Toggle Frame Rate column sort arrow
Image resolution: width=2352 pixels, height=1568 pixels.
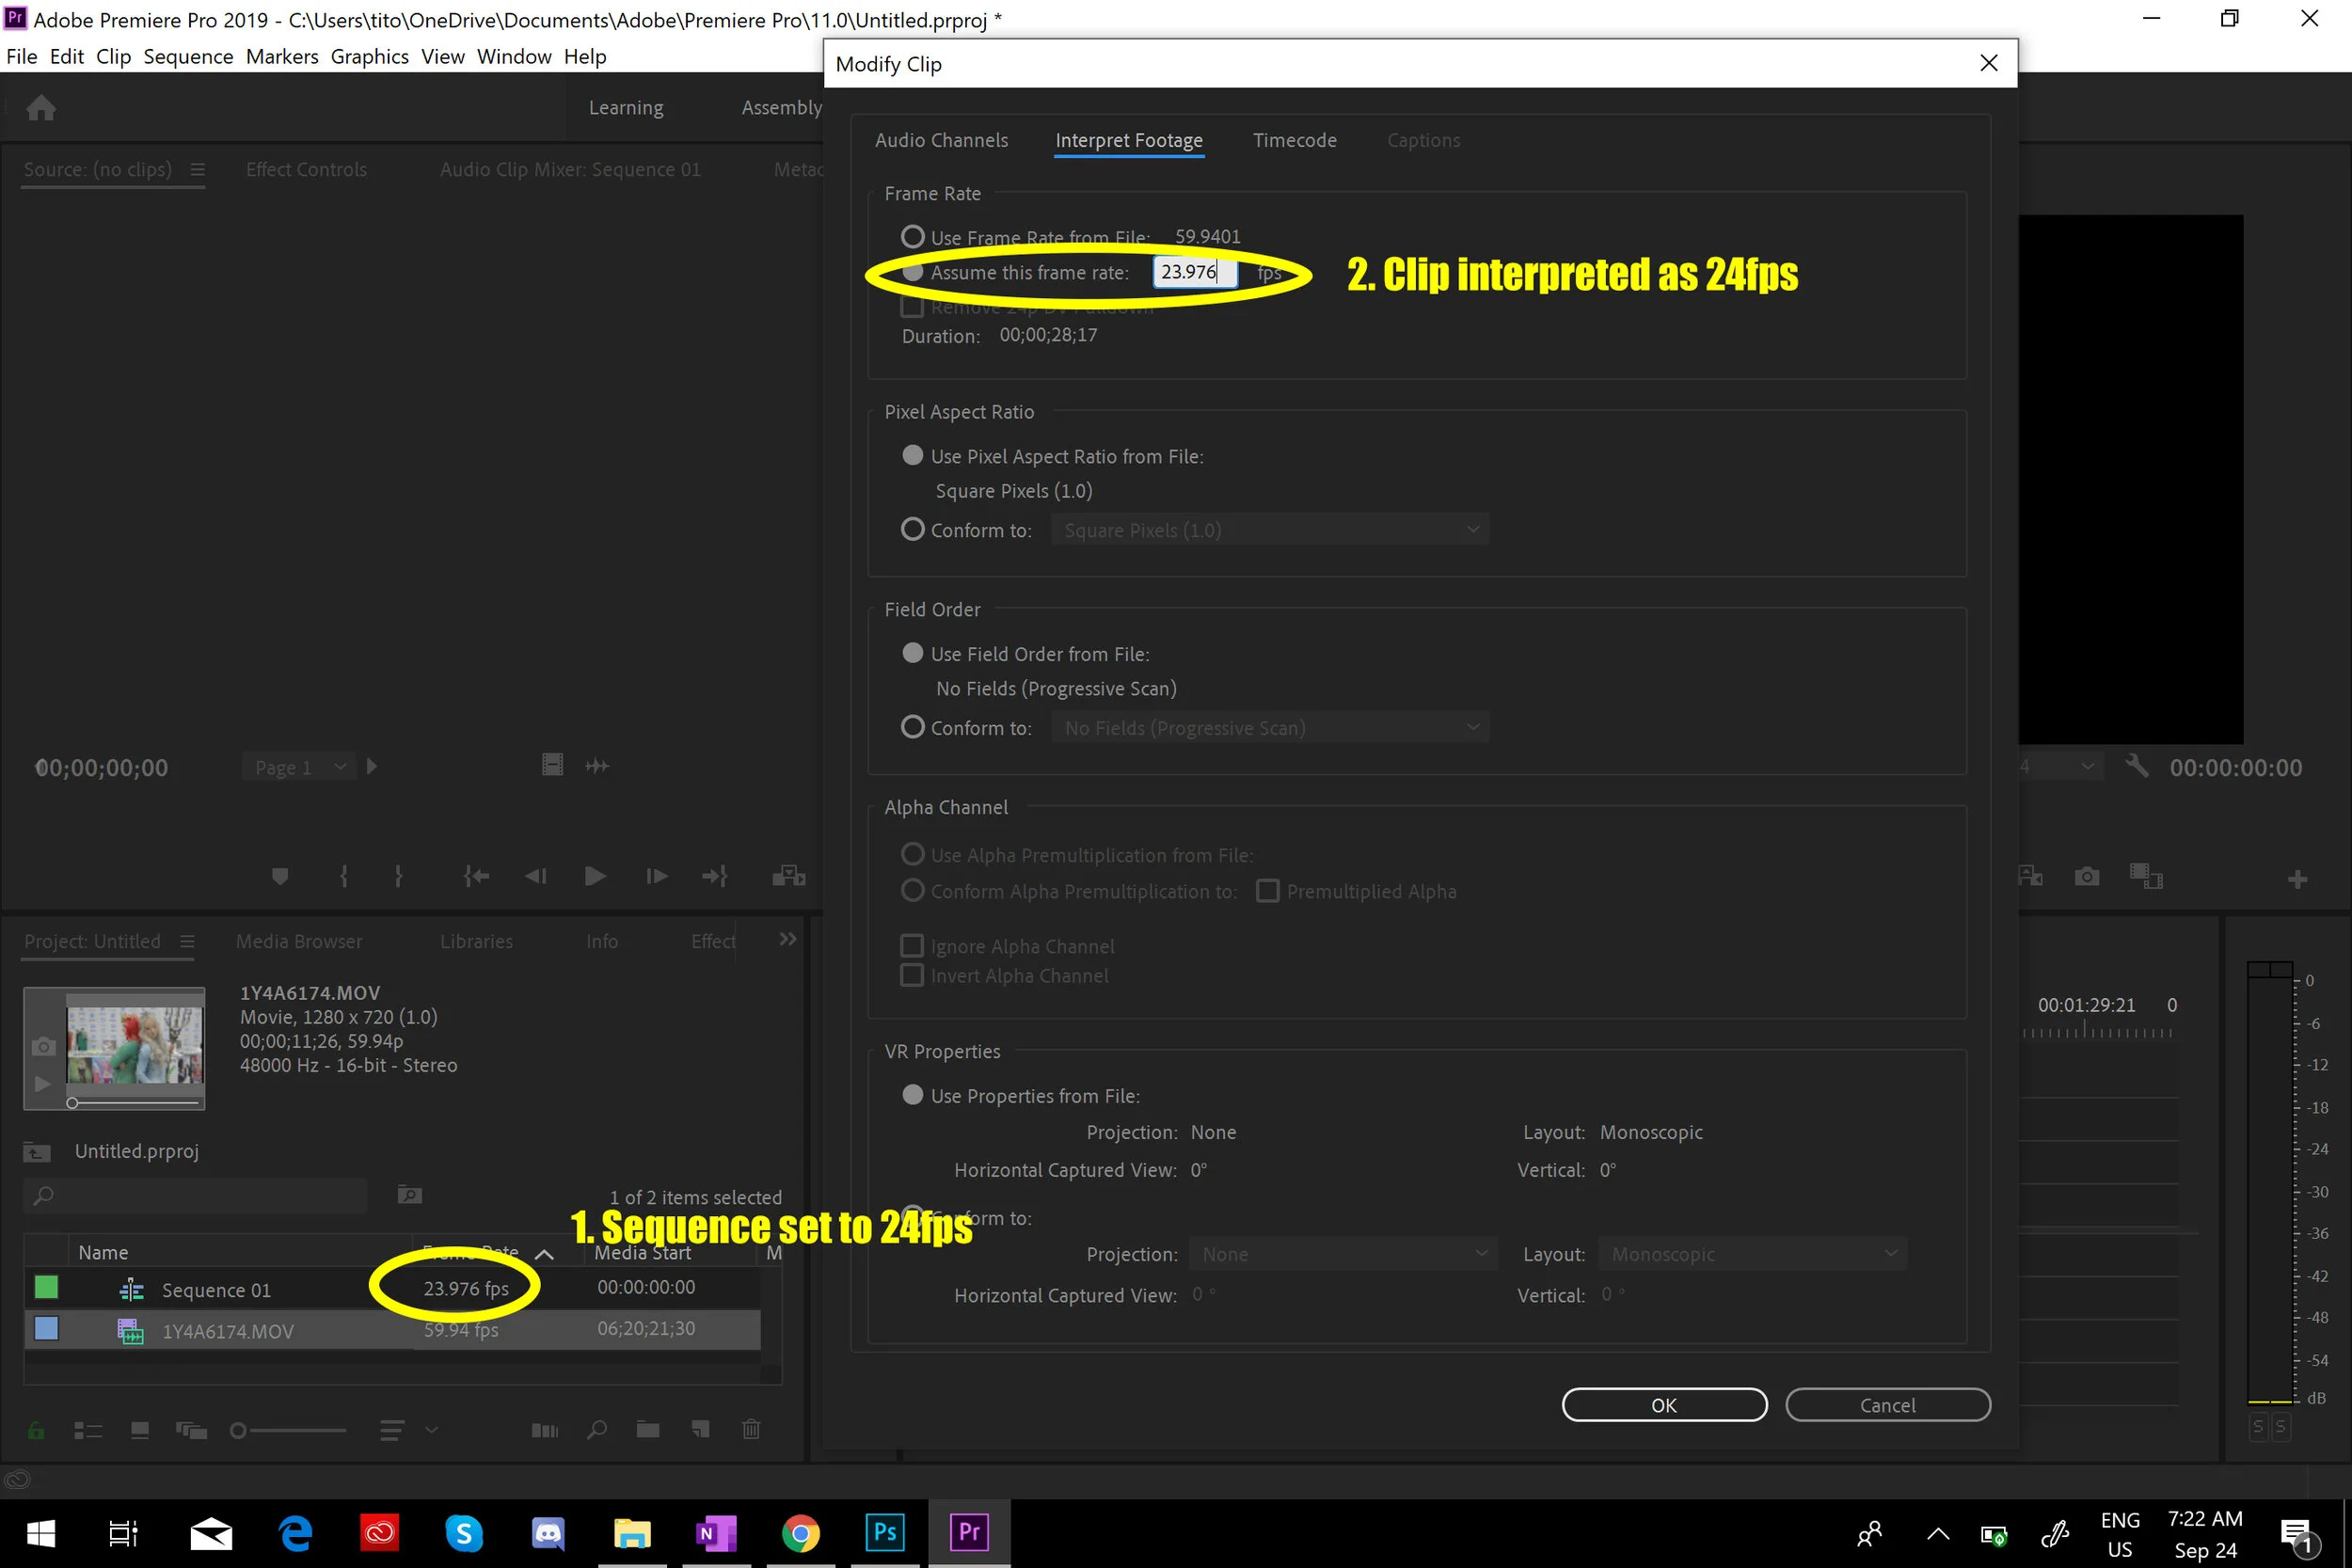click(545, 1254)
